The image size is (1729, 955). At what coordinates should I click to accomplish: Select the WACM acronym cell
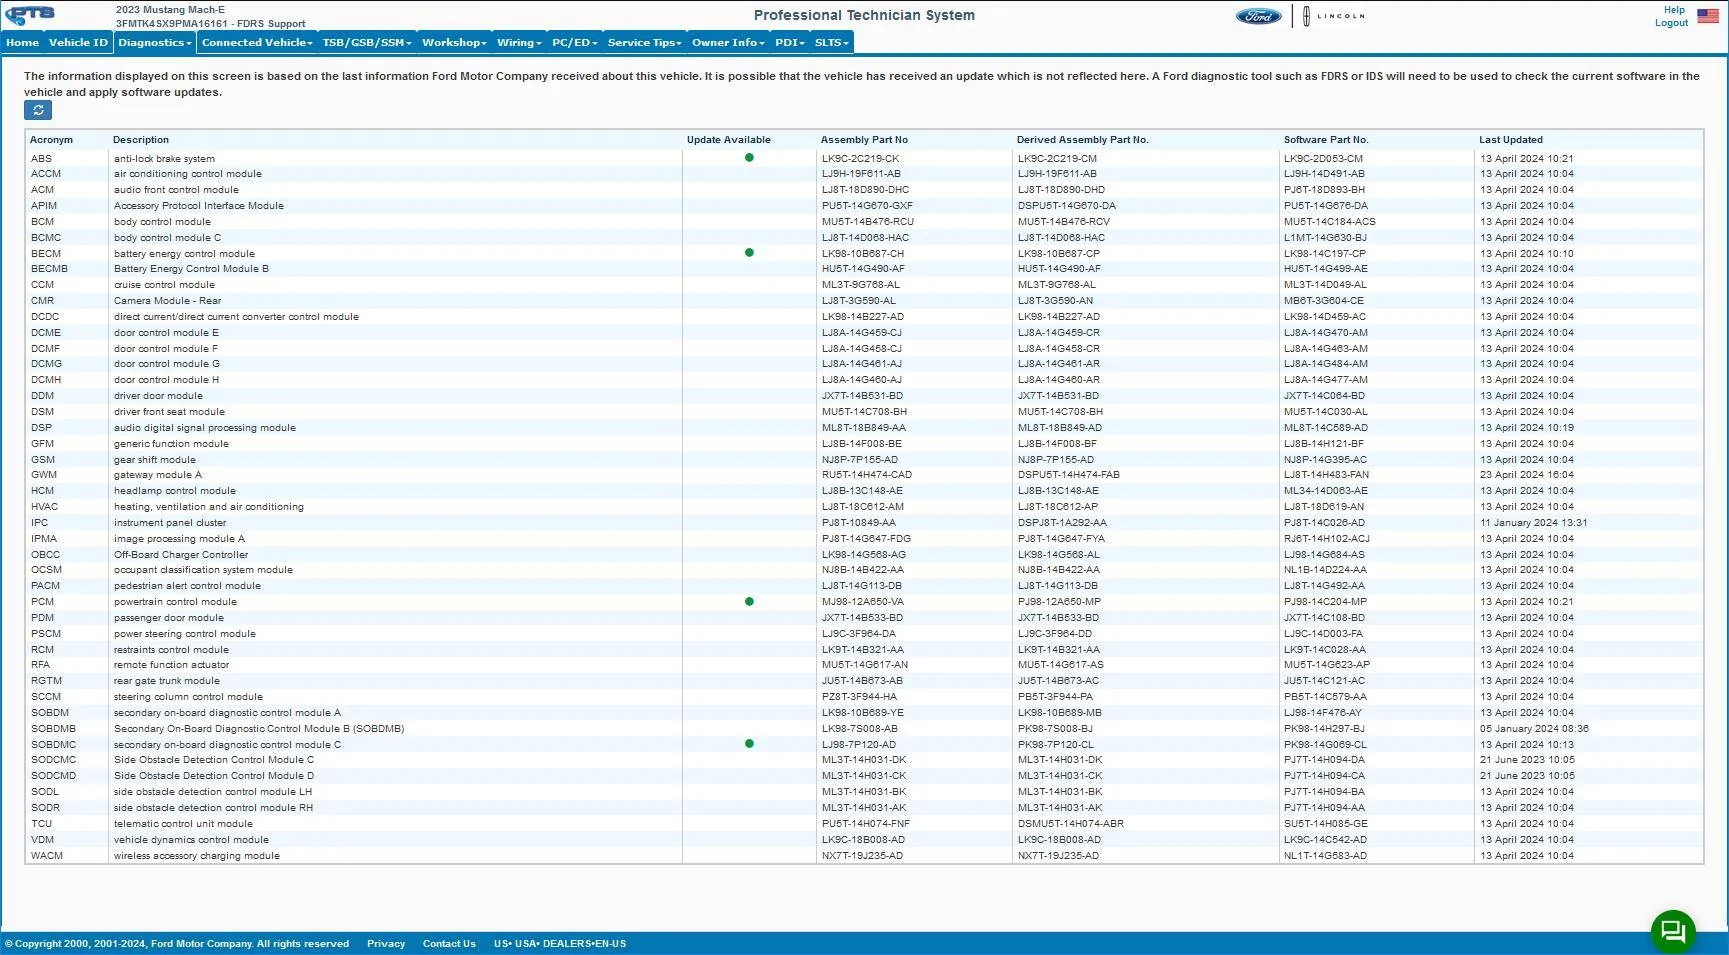[x=47, y=856]
